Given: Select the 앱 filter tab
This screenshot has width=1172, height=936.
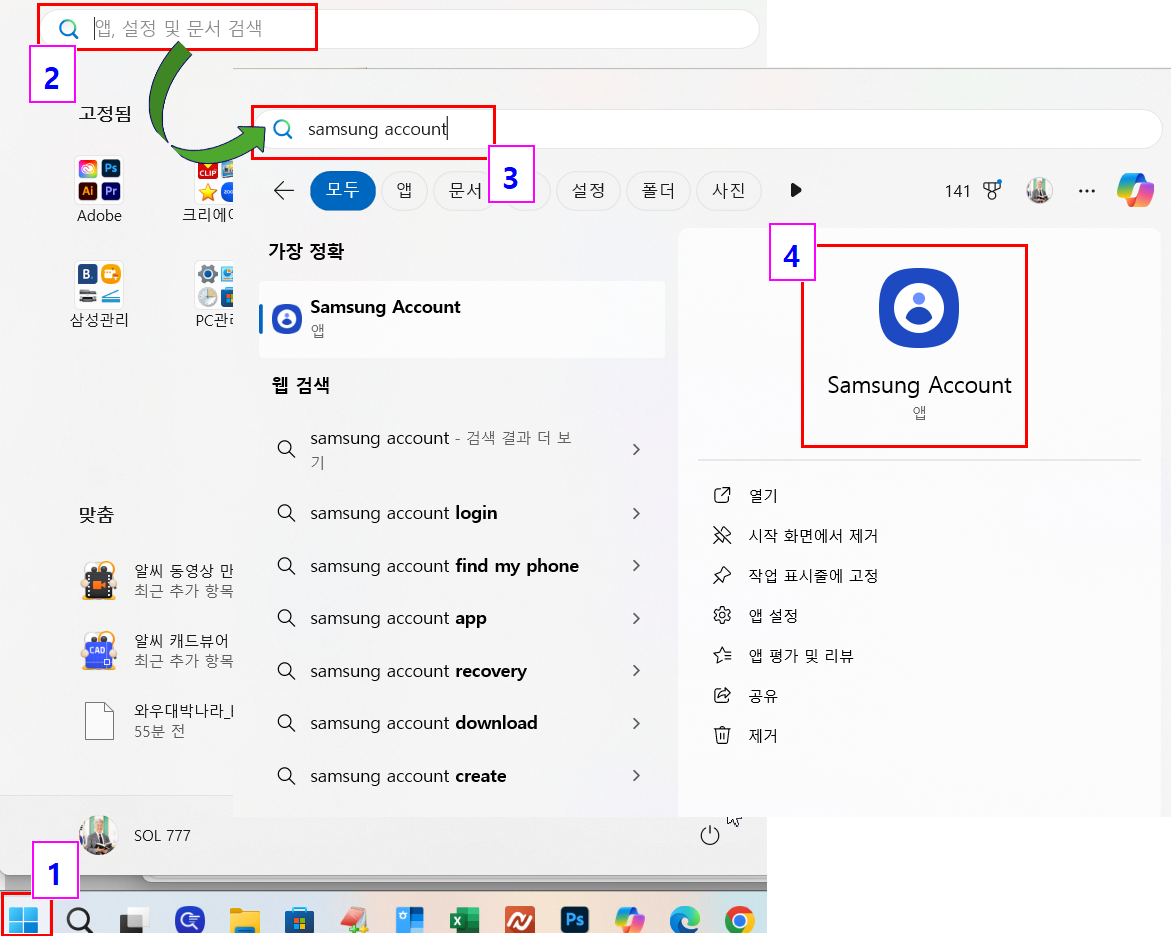Looking at the screenshot, I should pos(404,191).
